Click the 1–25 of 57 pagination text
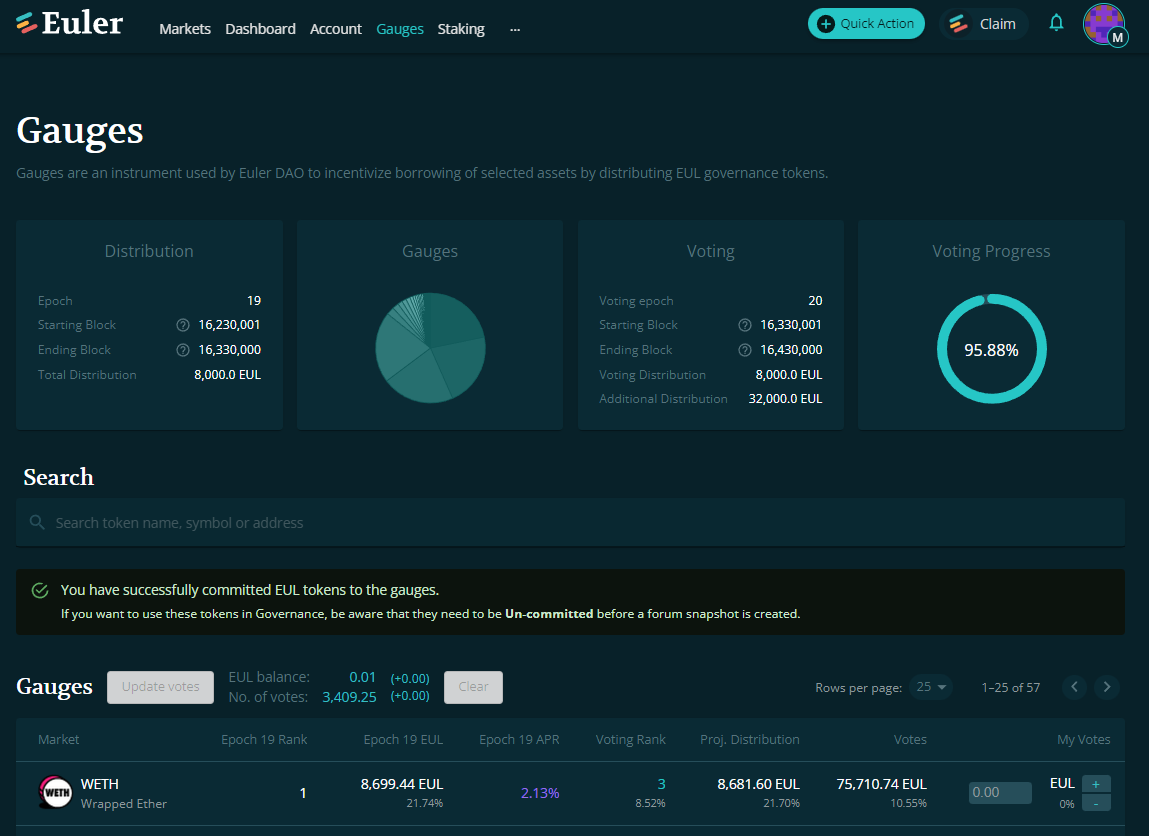This screenshot has width=1149, height=836. coord(1011,687)
